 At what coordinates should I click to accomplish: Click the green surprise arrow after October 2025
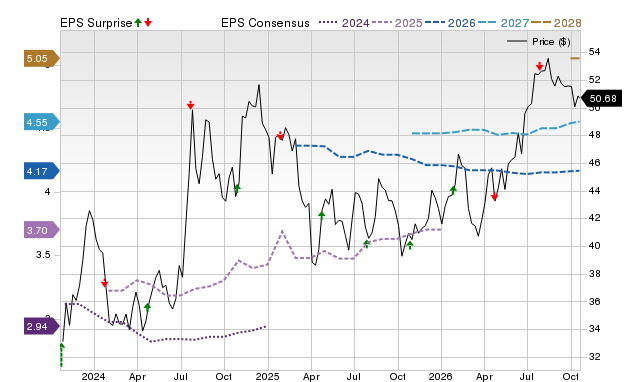(410, 245)
